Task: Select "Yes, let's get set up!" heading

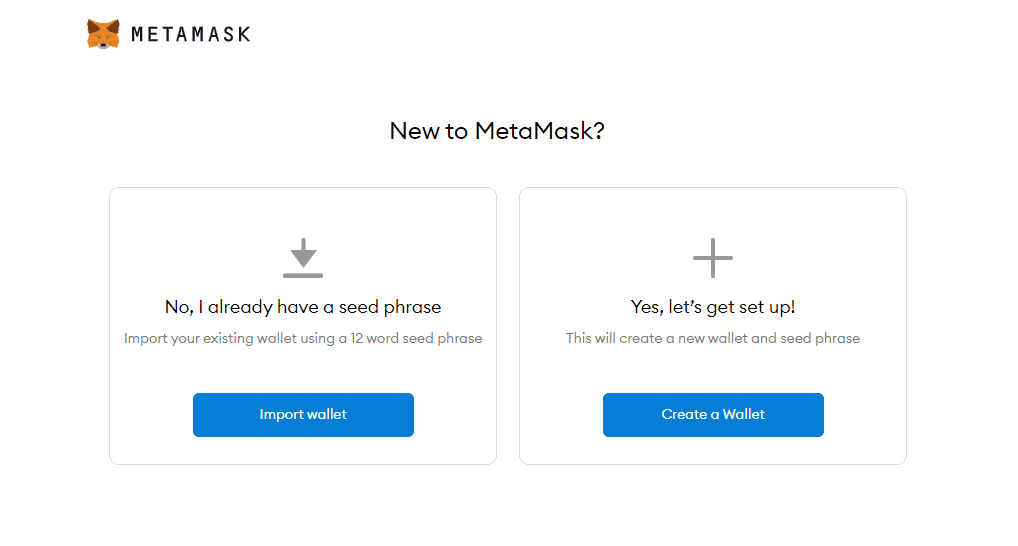Action: (x=713, y=307)
